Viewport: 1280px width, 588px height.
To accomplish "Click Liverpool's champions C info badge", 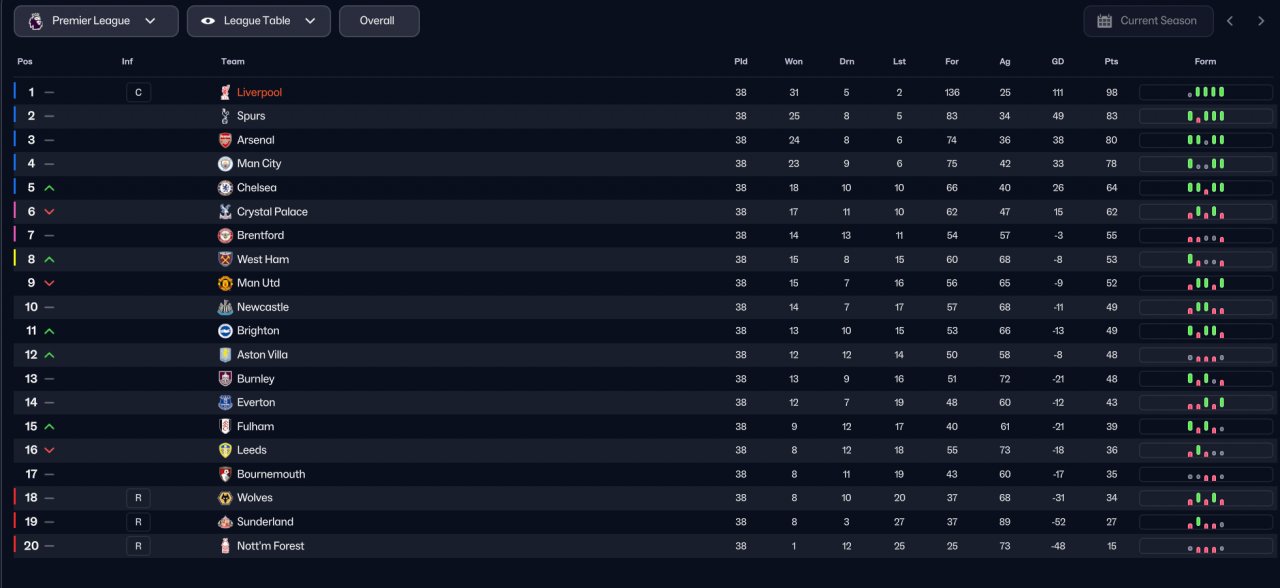I will click(138, 93).
